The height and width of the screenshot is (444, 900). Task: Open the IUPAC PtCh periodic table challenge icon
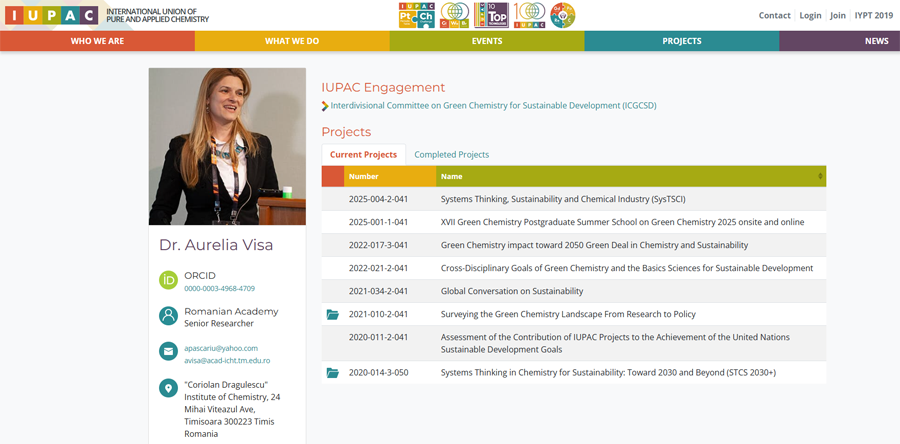[x=416, y=15]
